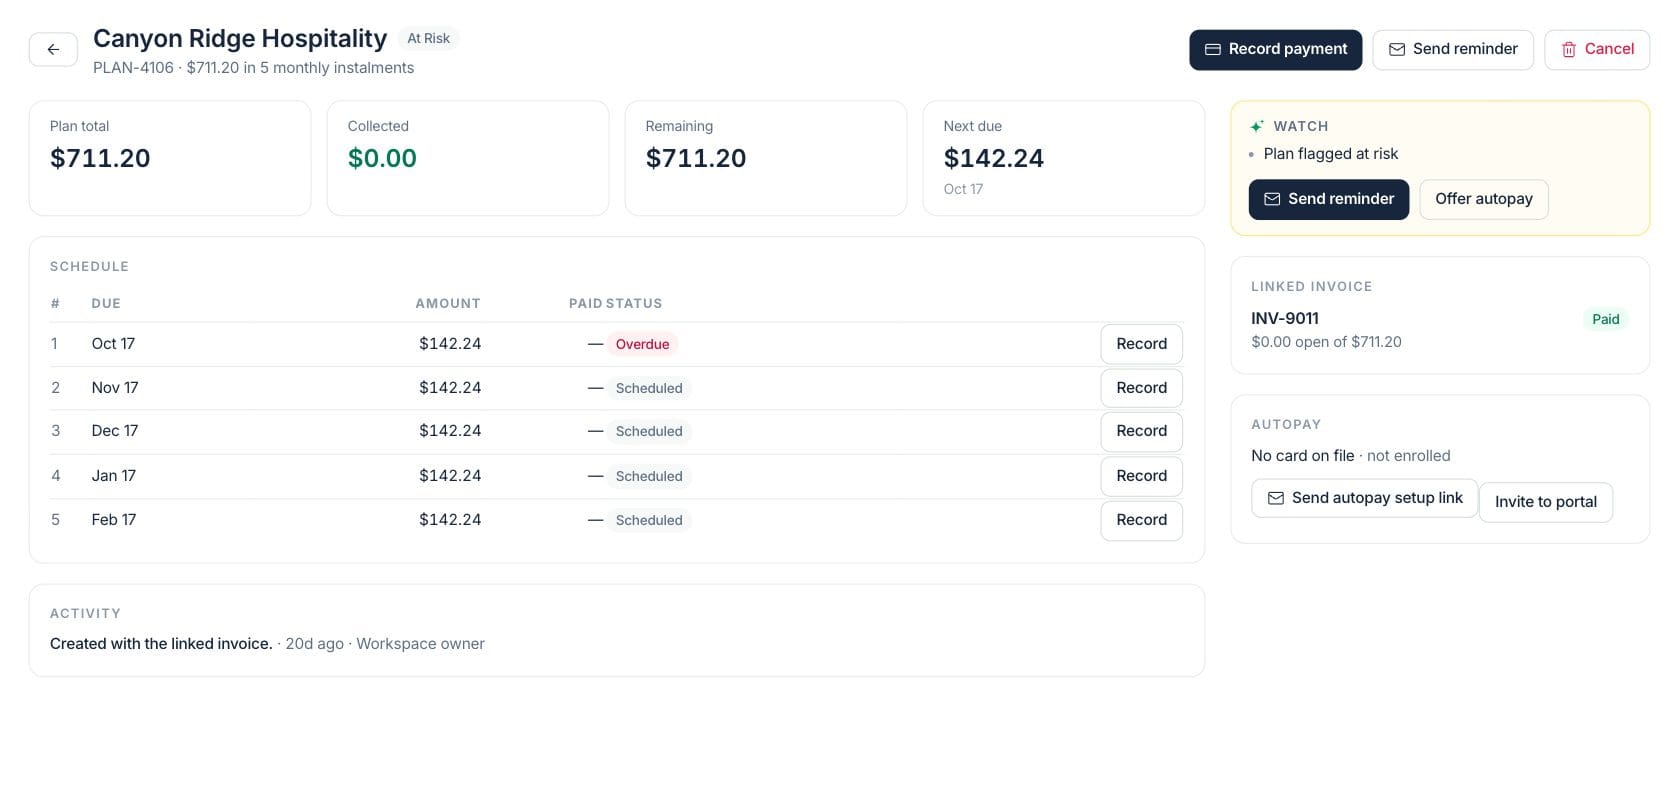Click the trash icon in Cancel button

pos(1568,49)
